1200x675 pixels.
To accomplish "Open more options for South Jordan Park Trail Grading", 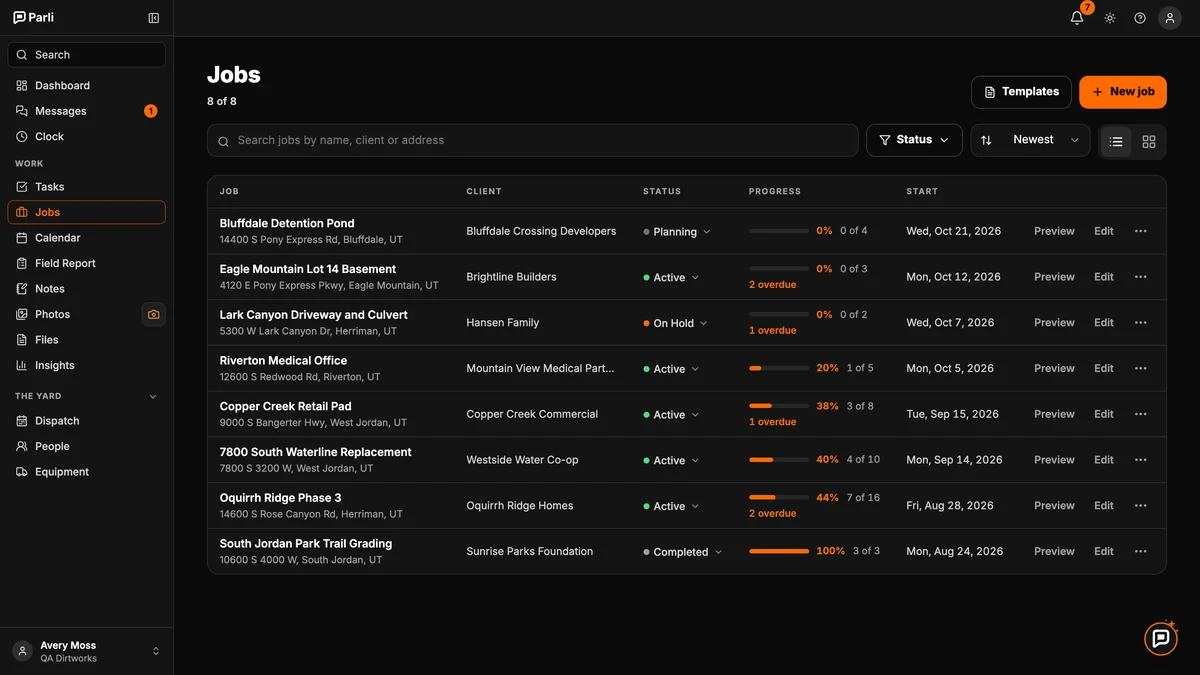I will click(1140, 551).
